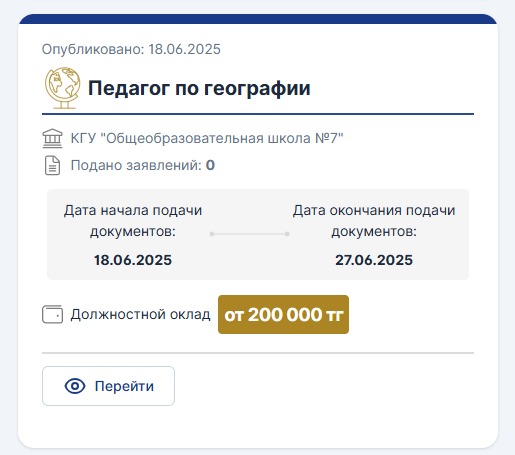Click the institution building icon

click(52, 139)
